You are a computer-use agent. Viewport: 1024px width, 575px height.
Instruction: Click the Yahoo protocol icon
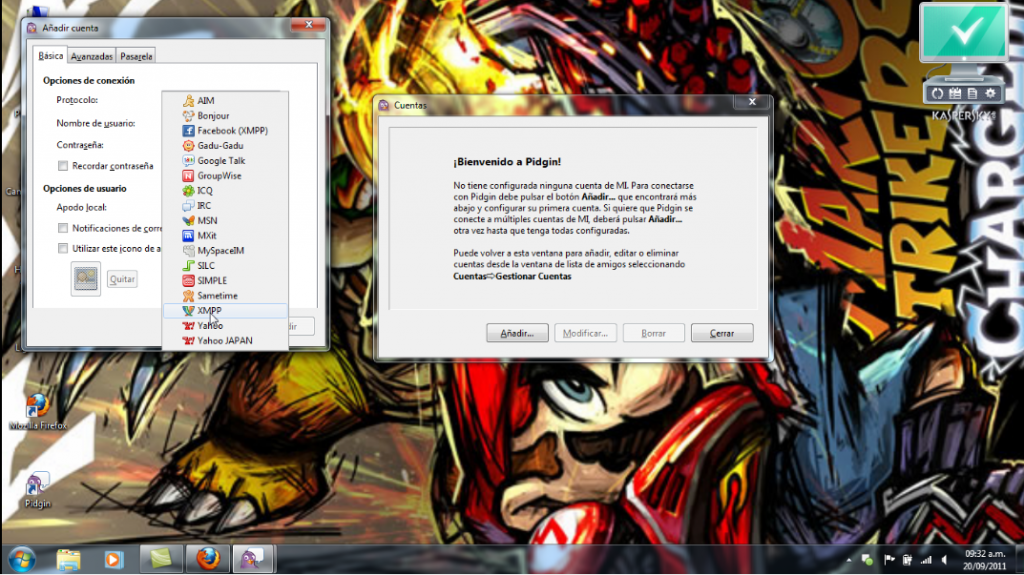188,326
